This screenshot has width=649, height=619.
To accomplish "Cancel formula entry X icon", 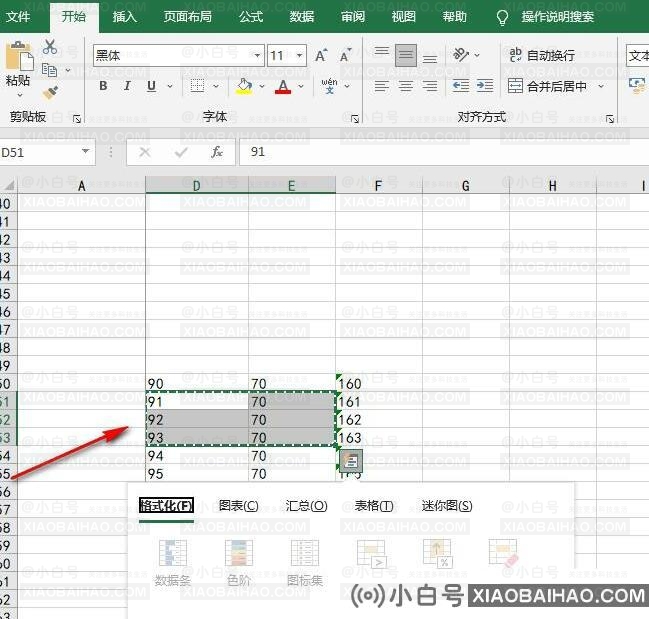I will 144,153.
